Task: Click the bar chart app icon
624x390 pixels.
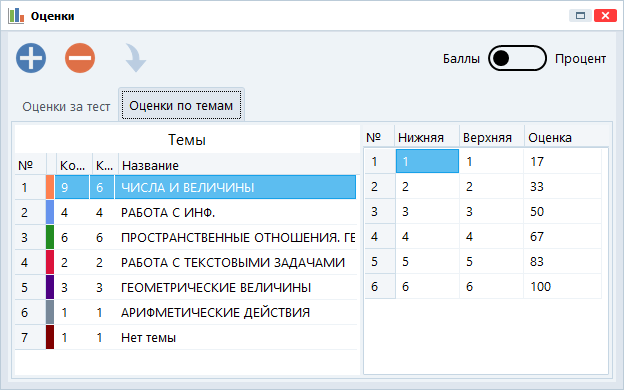Action: coord(16,16)
